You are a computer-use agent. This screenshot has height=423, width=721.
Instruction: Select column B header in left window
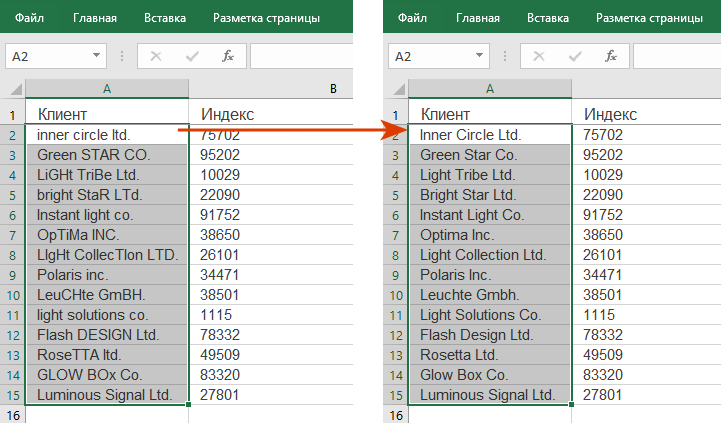[270, 89]
